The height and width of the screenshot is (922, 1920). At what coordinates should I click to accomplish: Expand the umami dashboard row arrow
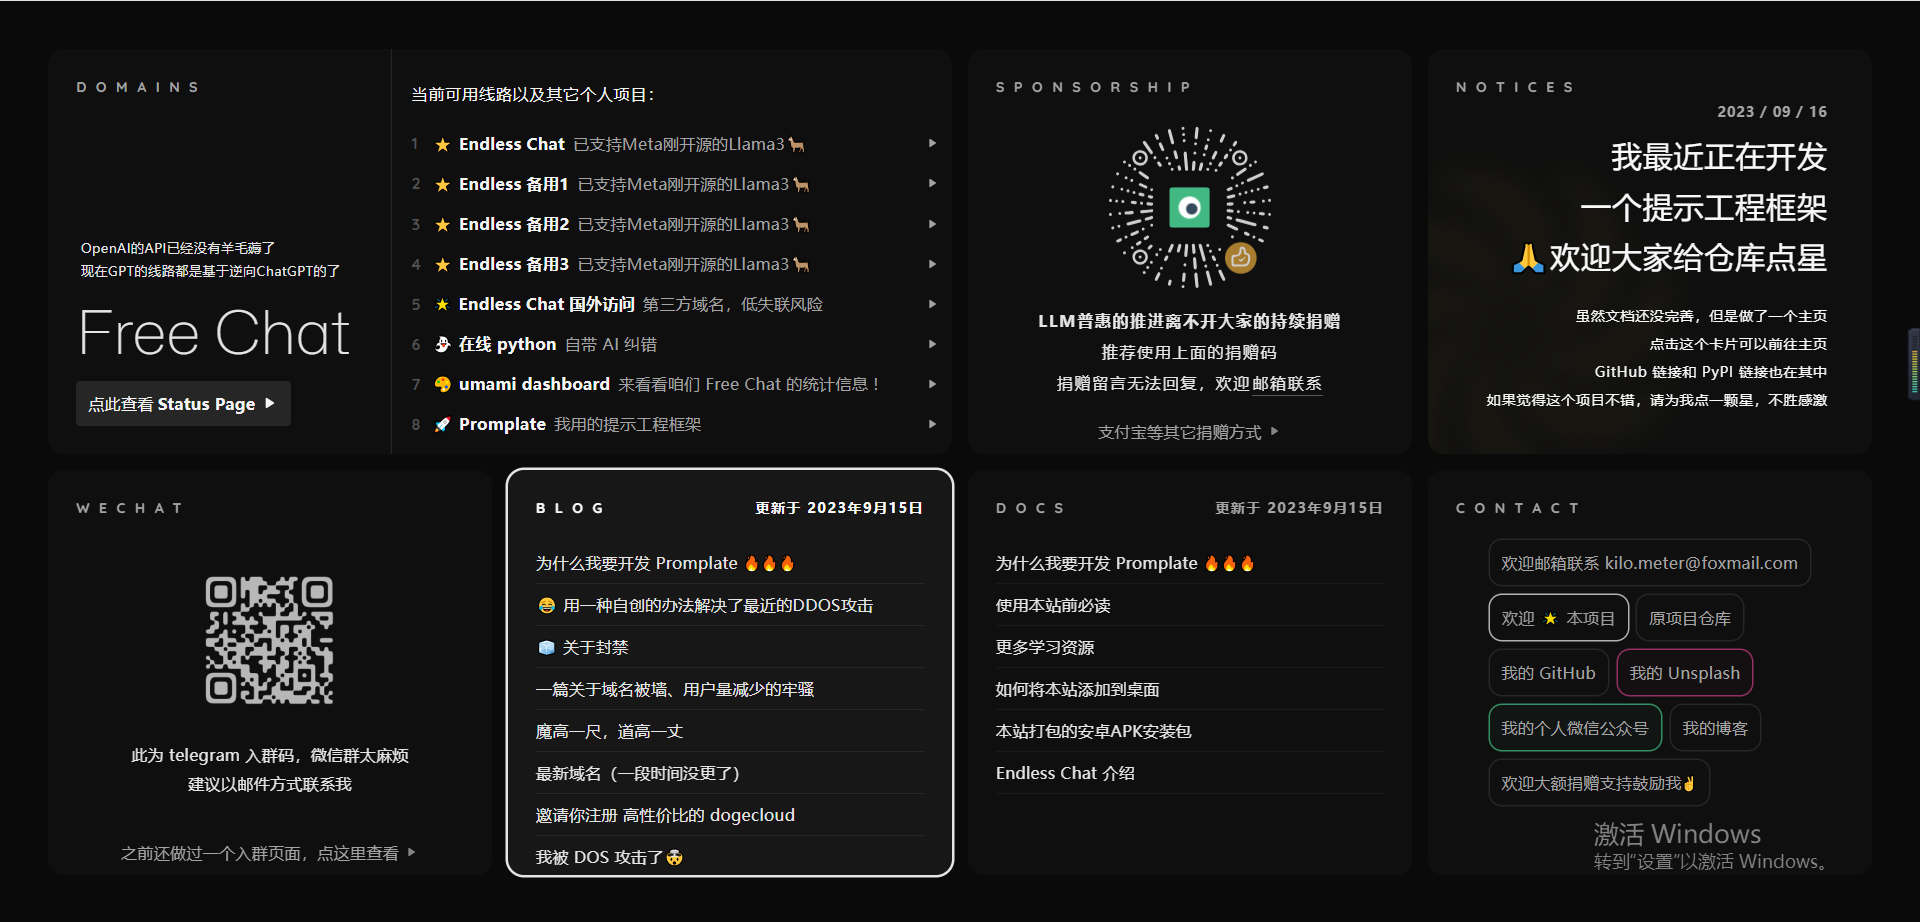click(932, 384)
